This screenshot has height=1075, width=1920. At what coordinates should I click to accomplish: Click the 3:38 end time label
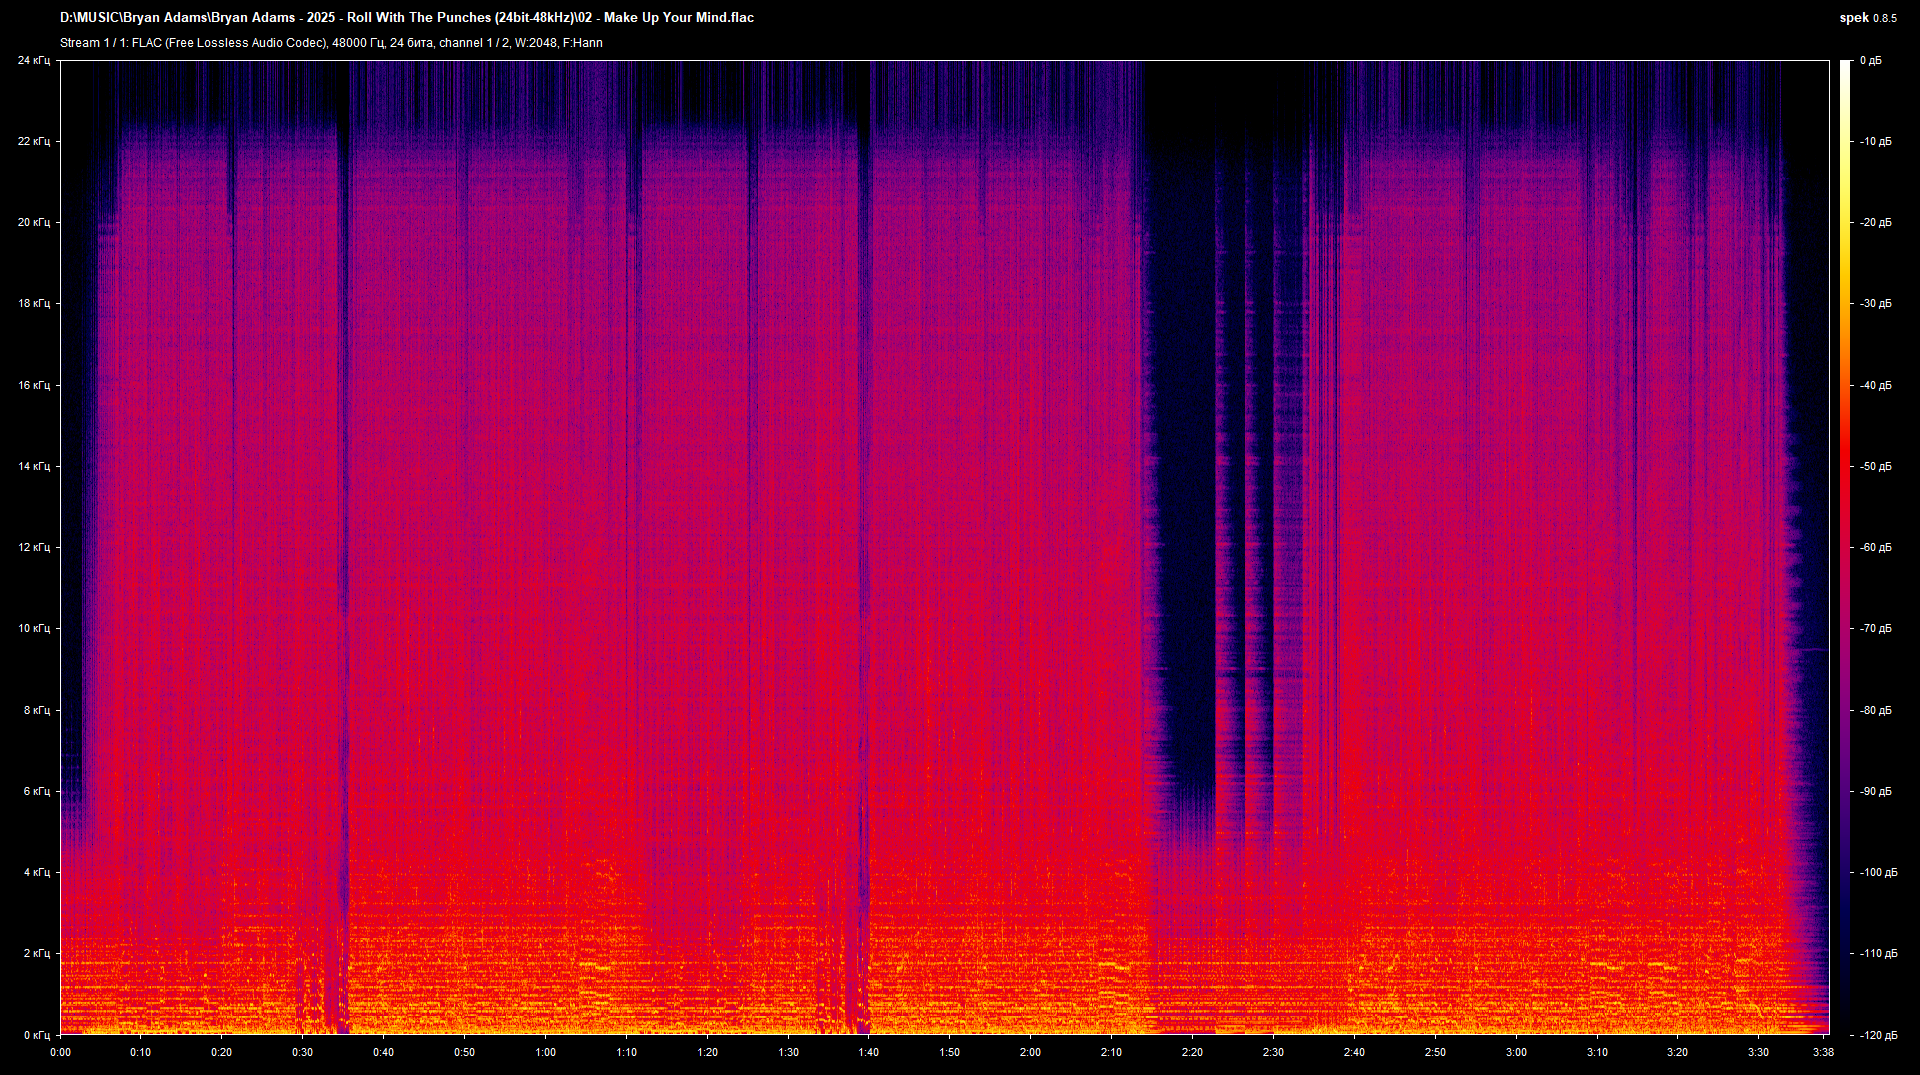1823,1052
